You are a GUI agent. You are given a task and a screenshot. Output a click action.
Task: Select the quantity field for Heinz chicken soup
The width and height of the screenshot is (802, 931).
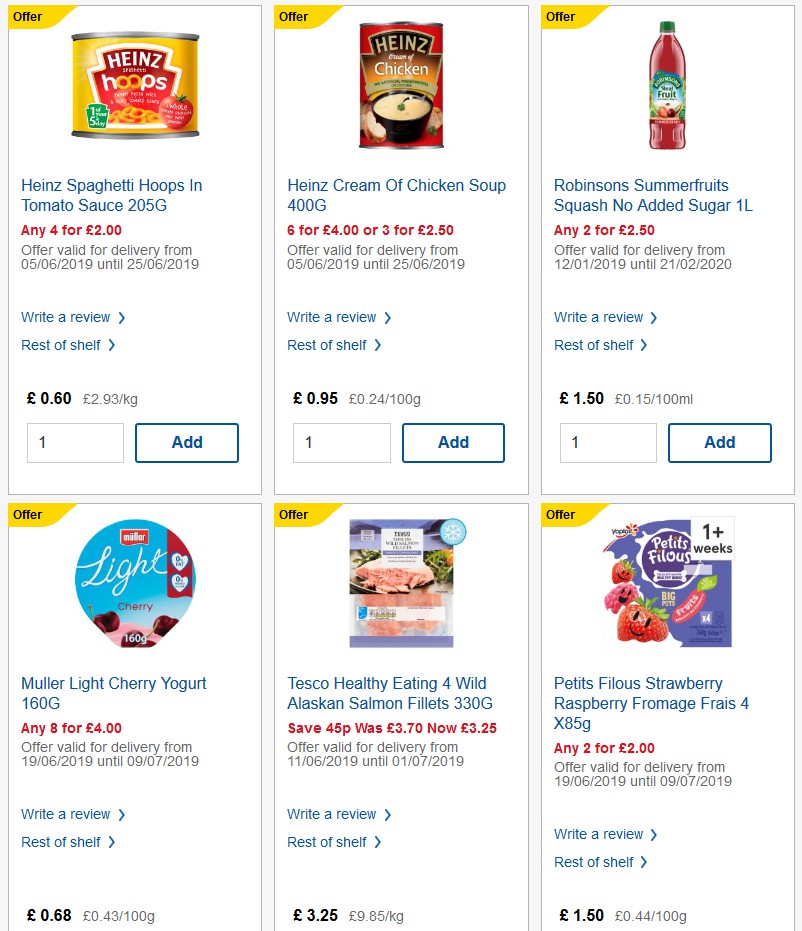click(341, 442)
